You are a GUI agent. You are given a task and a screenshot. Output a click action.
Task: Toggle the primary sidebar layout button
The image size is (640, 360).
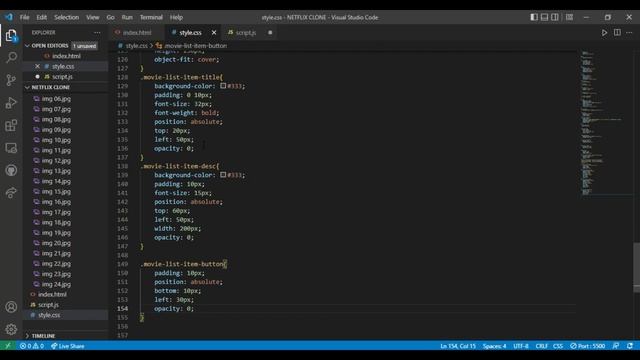pyautogui.click(x=534, y=17)
